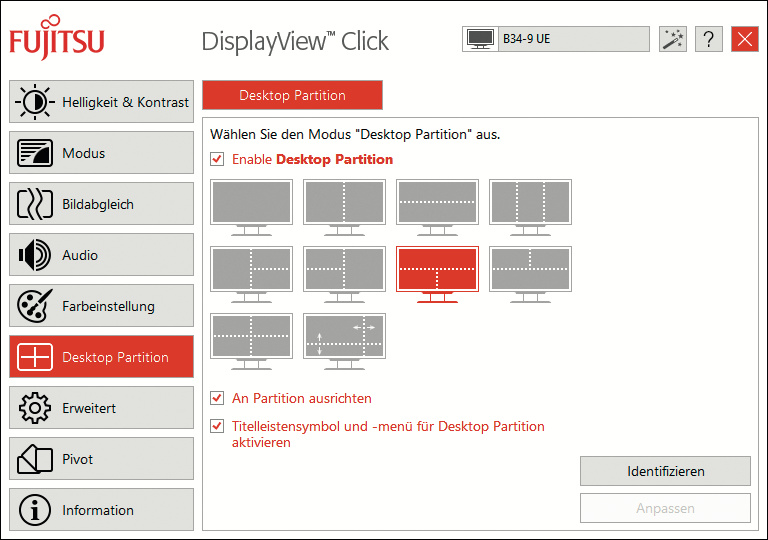Open help with the question mark

click(709, 39)
